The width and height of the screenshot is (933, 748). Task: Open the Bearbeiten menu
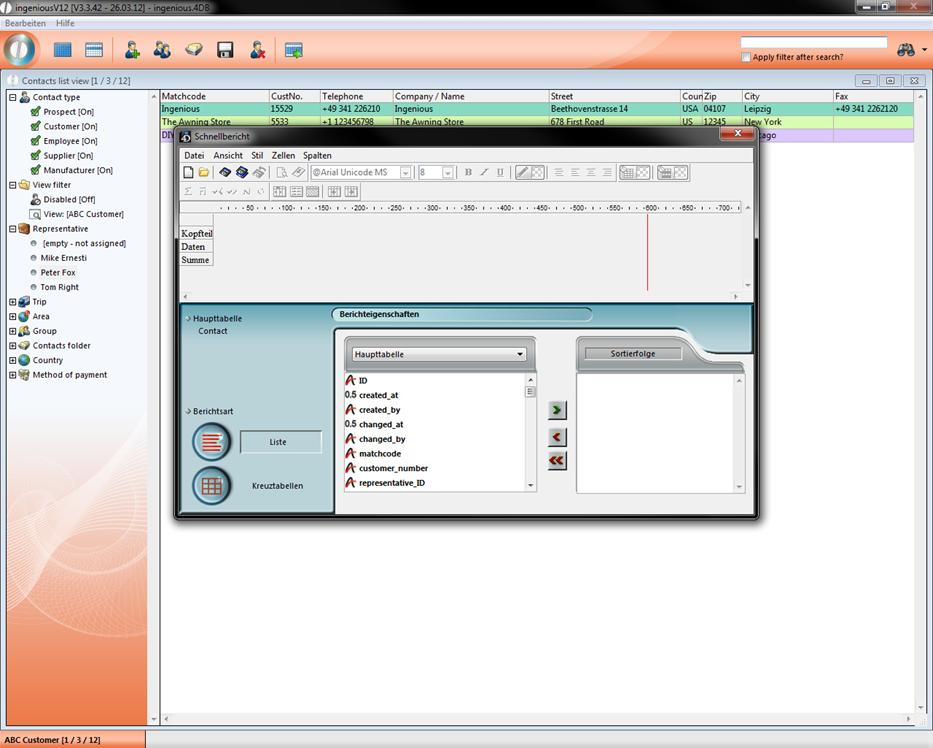pyautogui.click(x=25, y=23)
